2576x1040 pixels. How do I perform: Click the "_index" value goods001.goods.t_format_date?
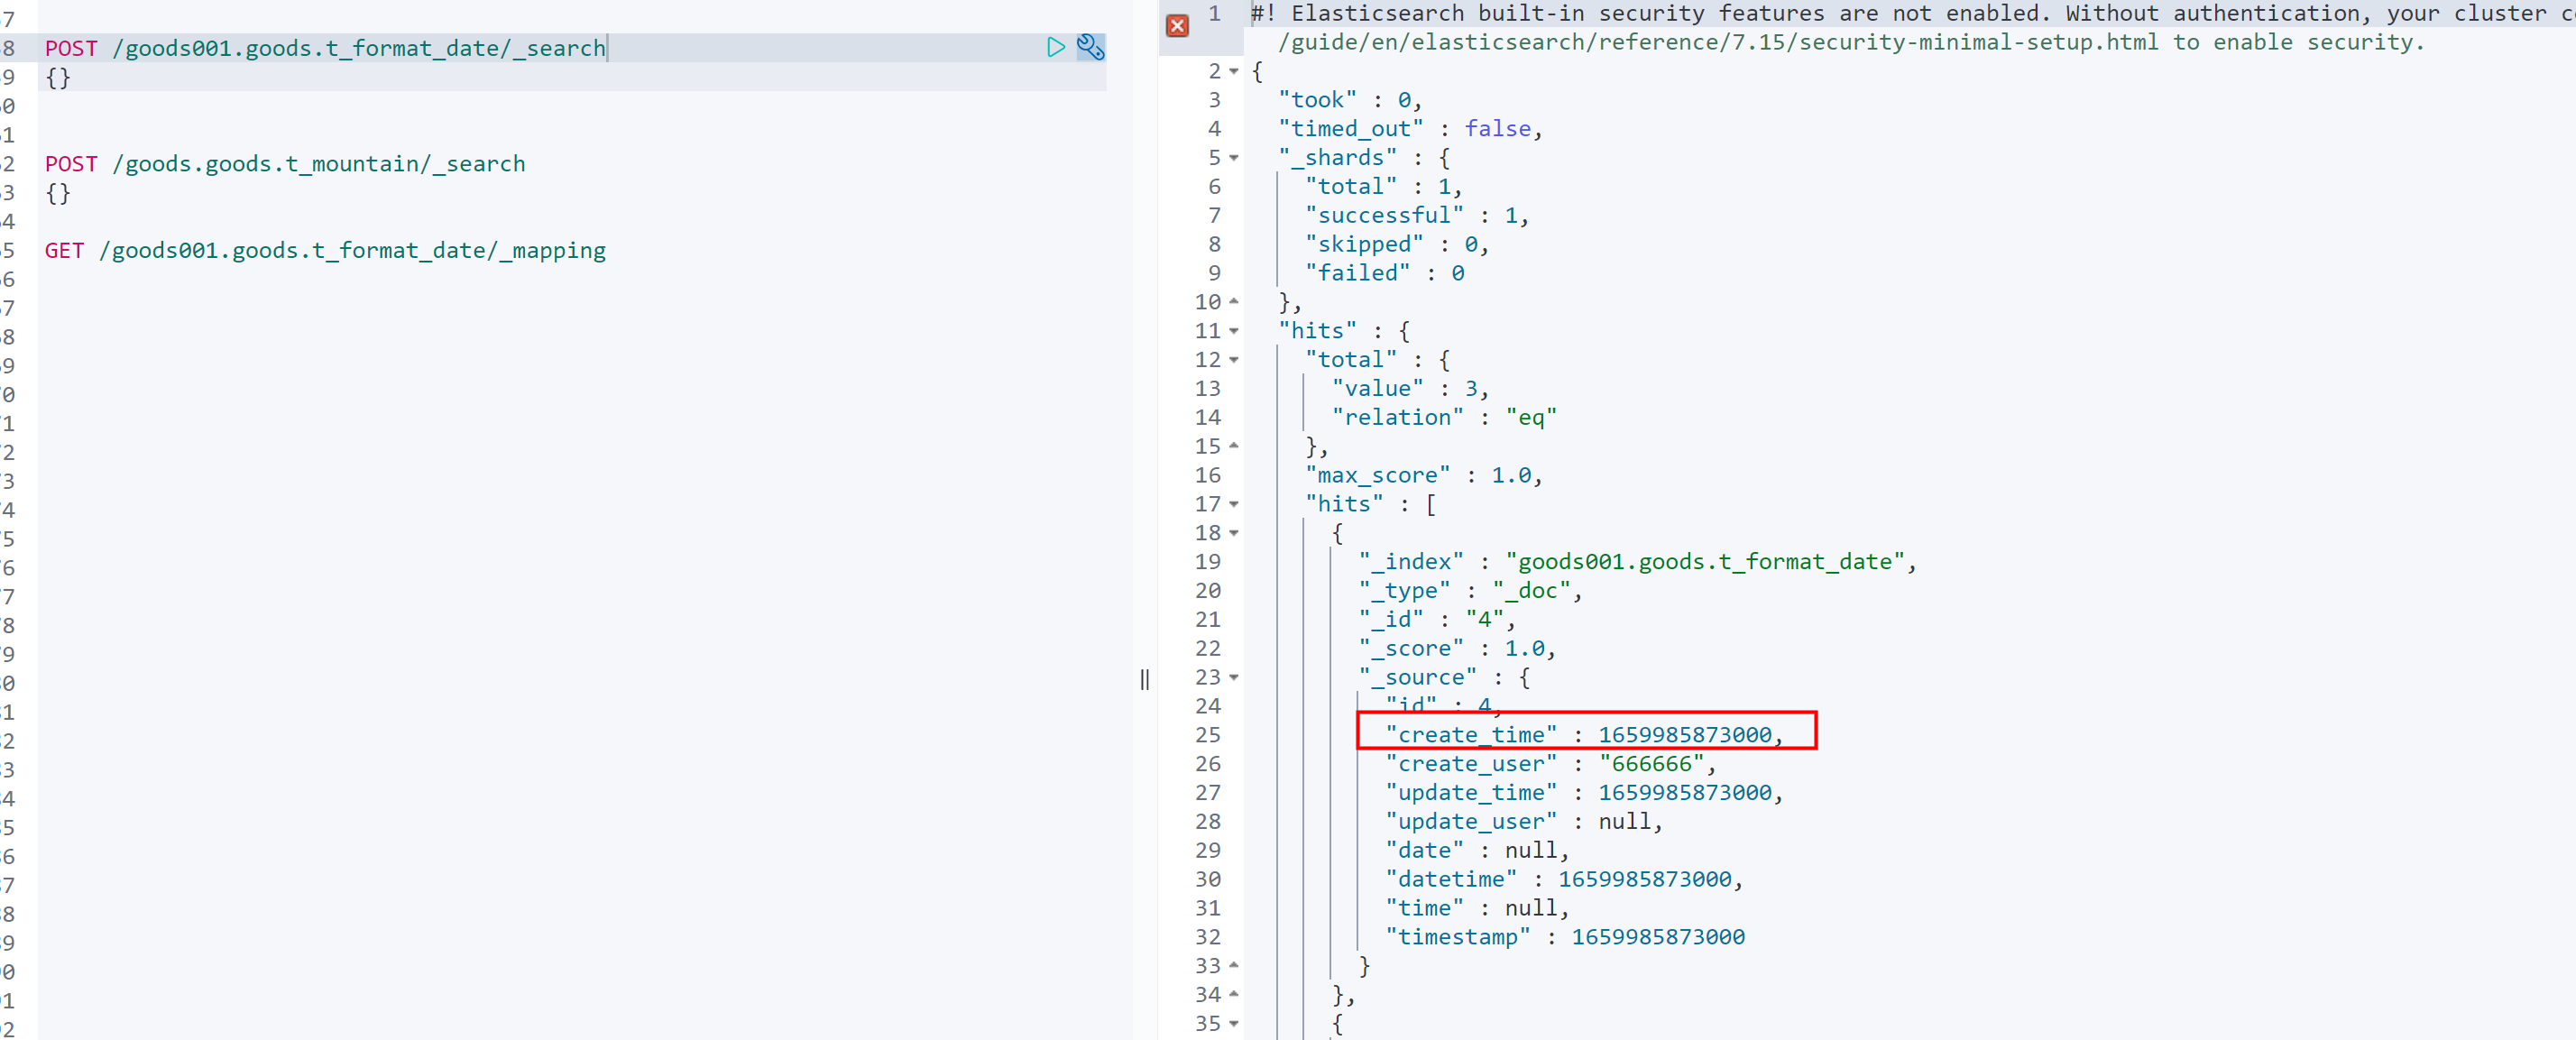1709,562
